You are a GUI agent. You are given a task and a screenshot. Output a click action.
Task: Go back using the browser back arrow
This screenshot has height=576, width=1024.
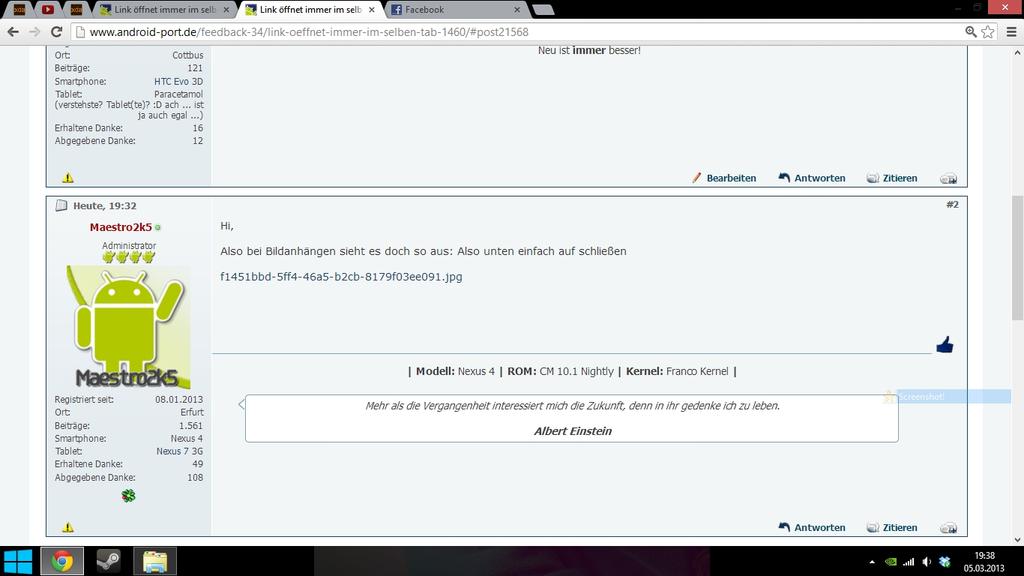click(x=13, y=32)
